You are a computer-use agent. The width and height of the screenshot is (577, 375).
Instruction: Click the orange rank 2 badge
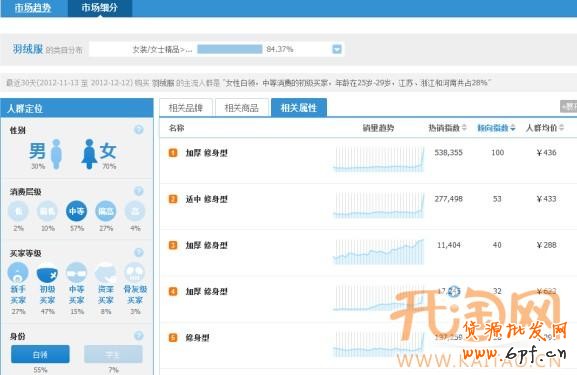tap(173, 199)
